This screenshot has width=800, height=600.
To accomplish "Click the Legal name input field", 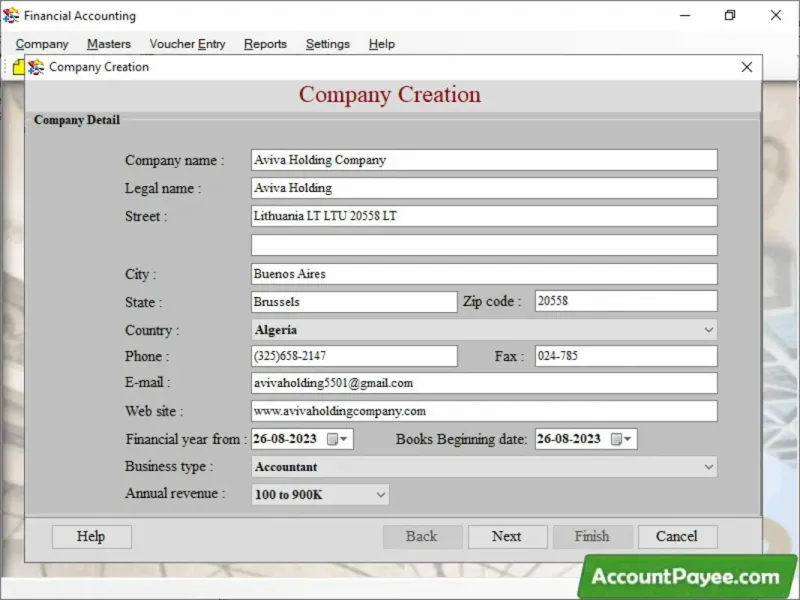I will click(484, 188).
